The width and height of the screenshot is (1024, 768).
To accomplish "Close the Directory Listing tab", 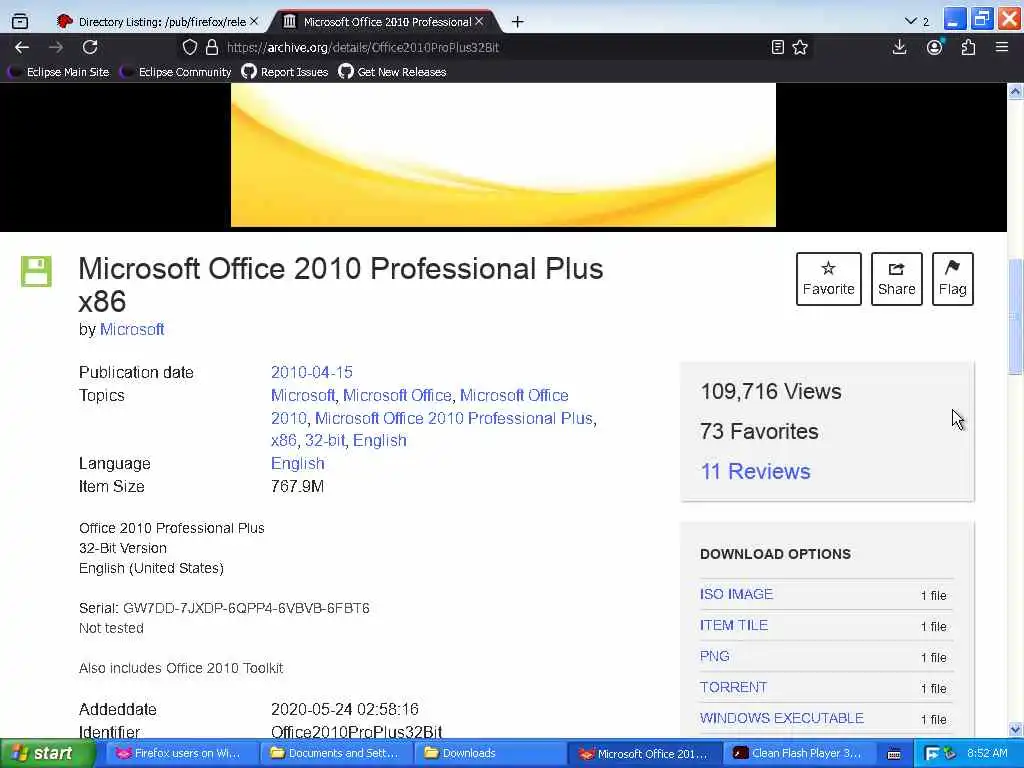I will pos(254,22).
